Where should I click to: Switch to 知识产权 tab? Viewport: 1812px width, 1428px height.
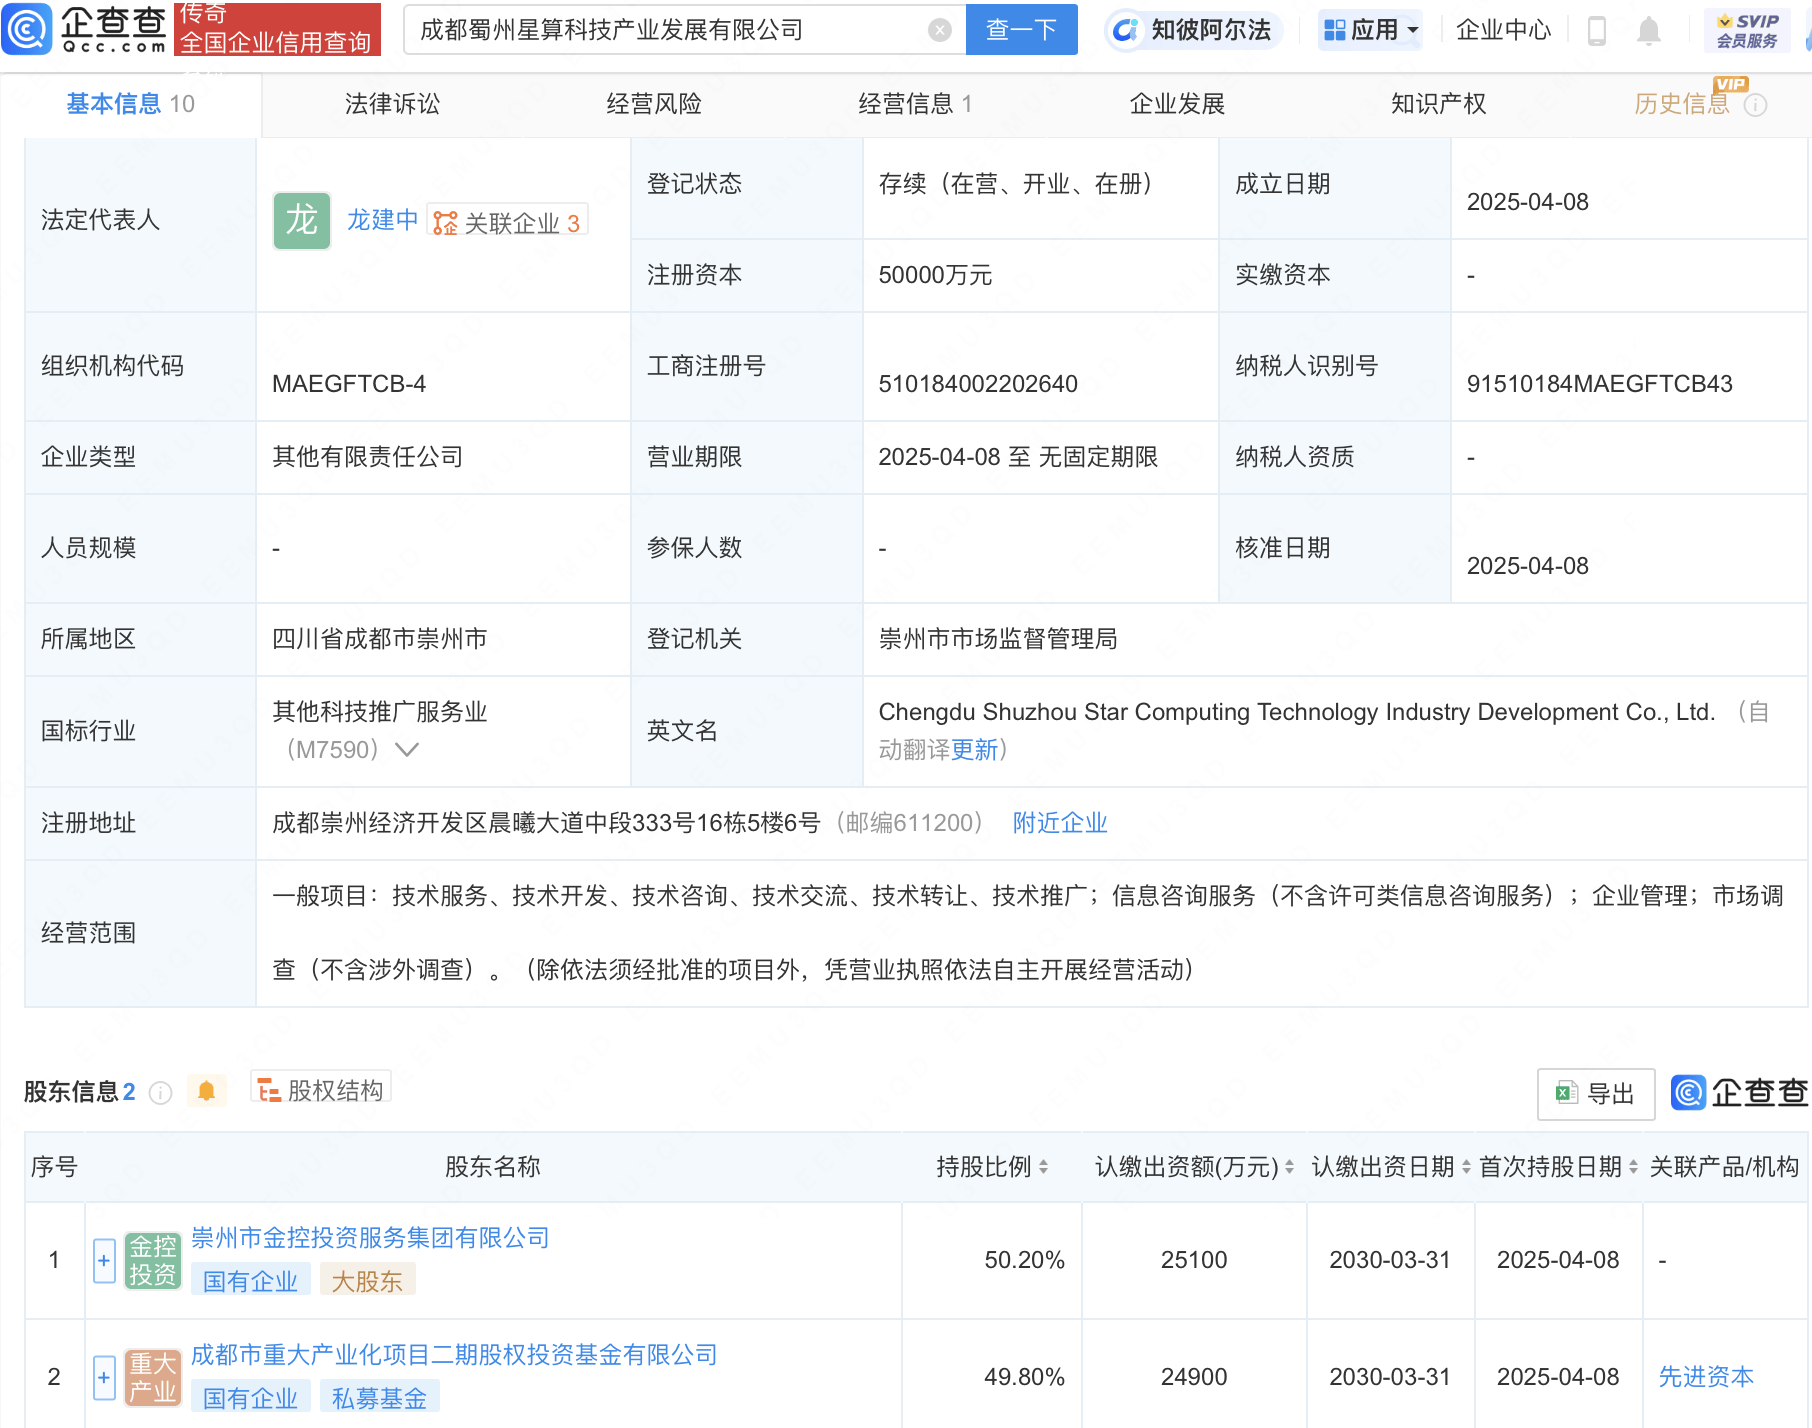click(x=1438, y=104)
